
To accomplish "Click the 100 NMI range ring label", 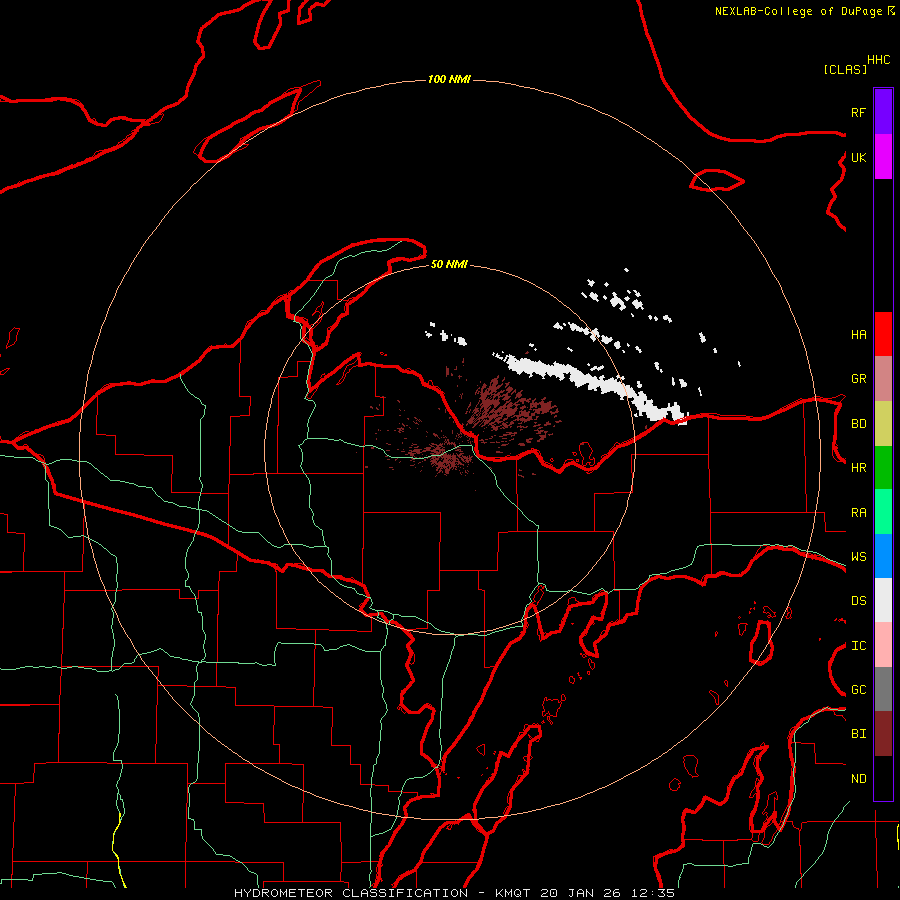I will click(x=449, y=79).
